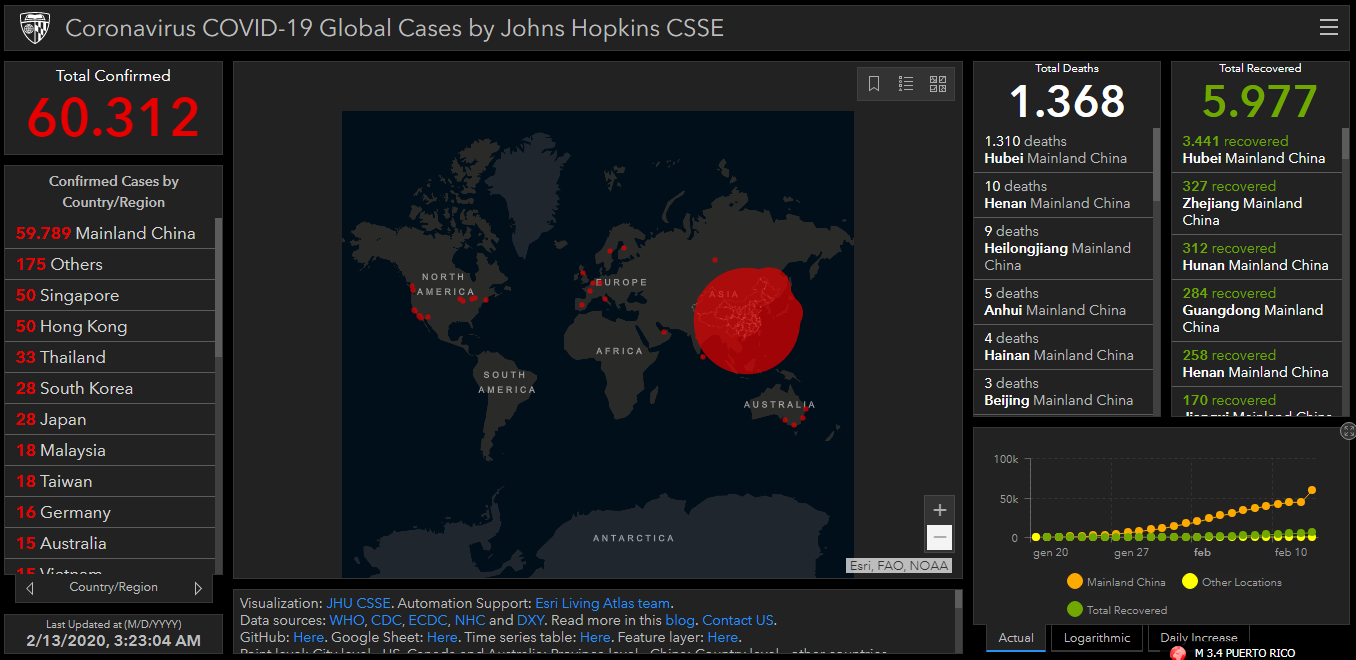Expand the chart panel to full view

tap(1348, 431)
